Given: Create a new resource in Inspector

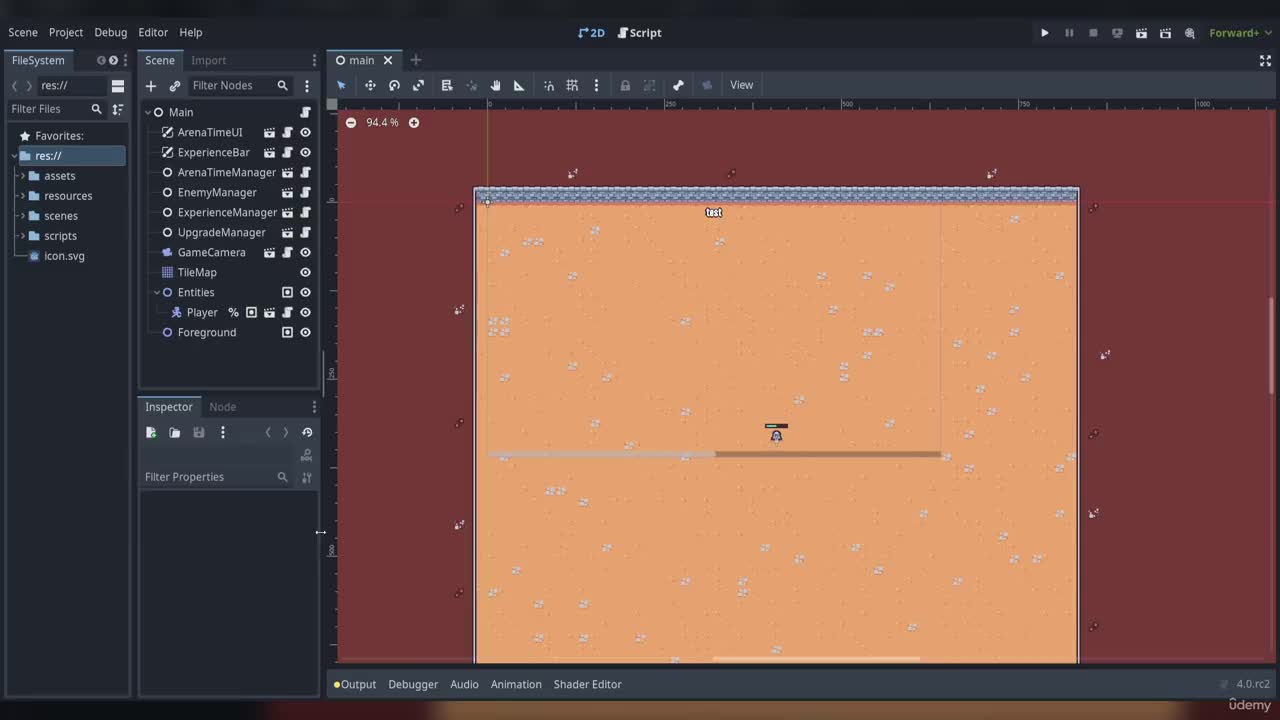Looking at the screenshot, I should pyautogui.click(x=151, y=432).
